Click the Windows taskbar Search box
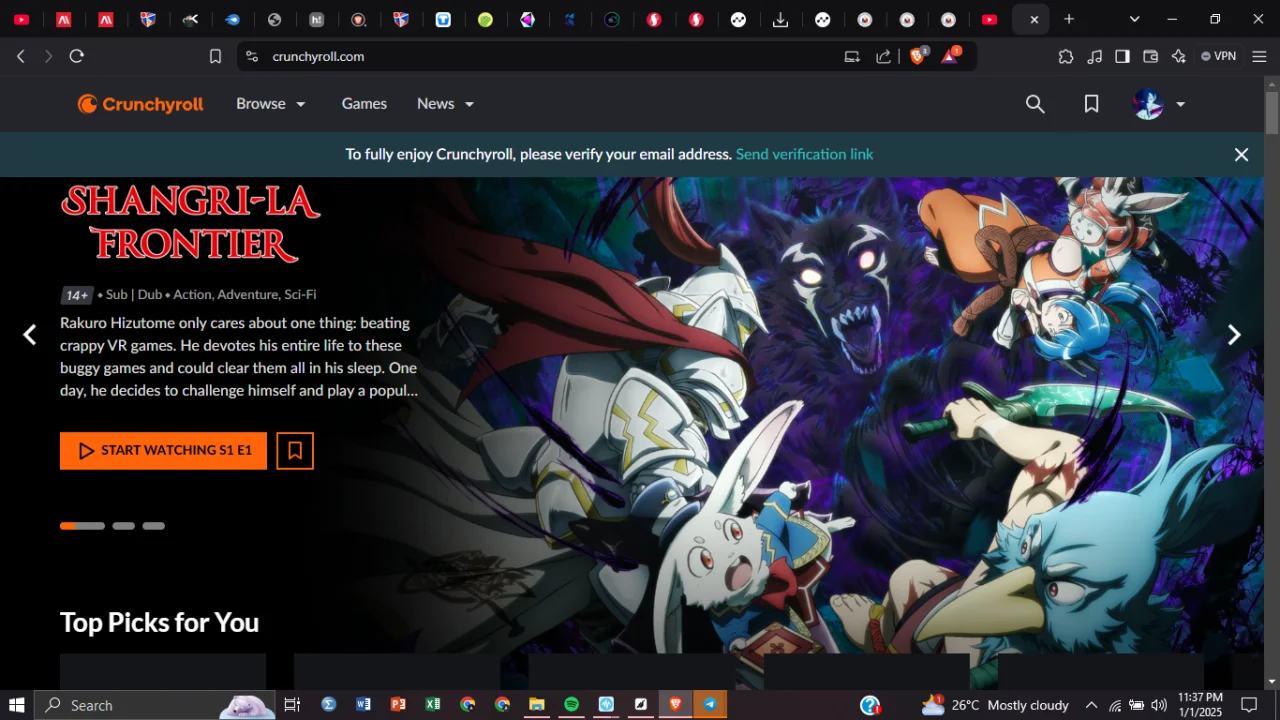Screen dimensions: 1280x720 point(157,705)
